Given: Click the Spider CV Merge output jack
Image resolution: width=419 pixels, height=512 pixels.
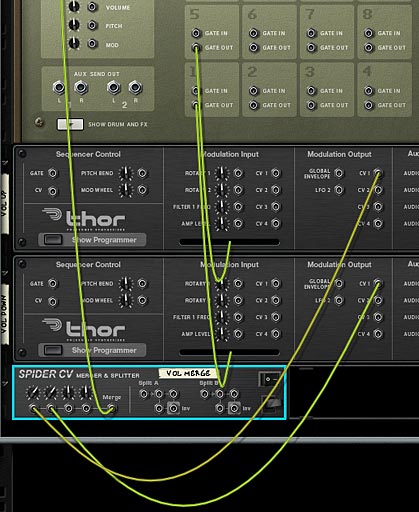Looking at the screenshot, I should point(112,408).
